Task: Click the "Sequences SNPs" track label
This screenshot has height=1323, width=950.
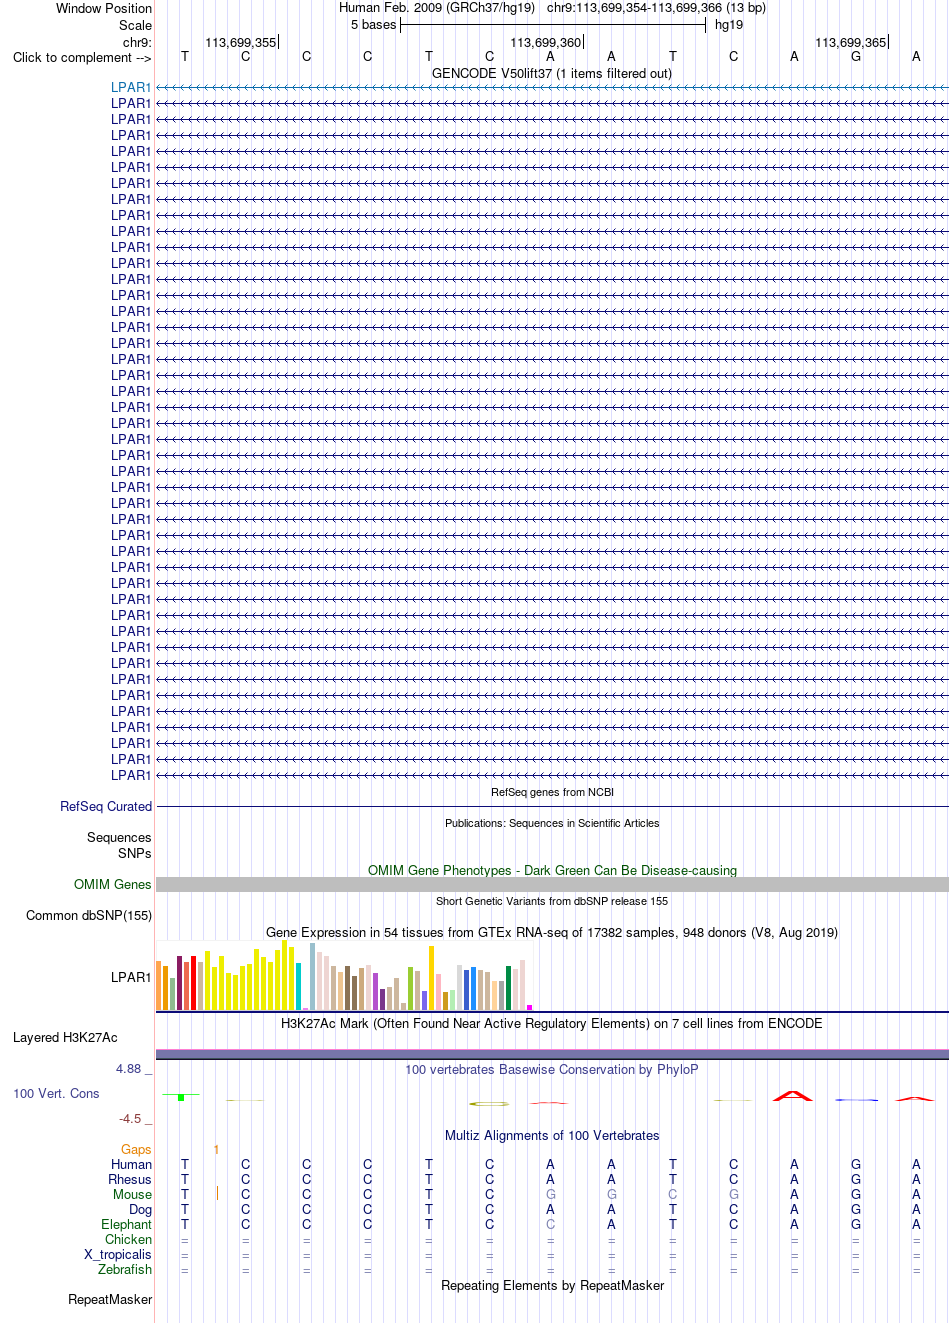Action: click(119, 845)
